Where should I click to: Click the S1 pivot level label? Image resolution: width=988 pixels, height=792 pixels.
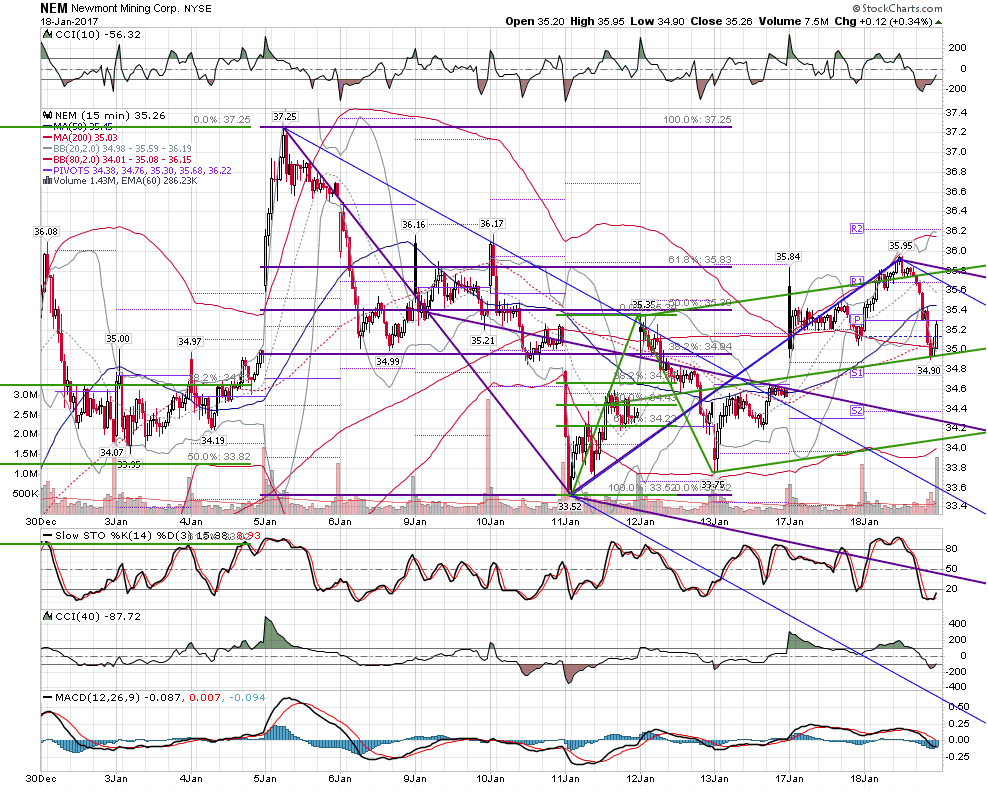coord(856,373)
